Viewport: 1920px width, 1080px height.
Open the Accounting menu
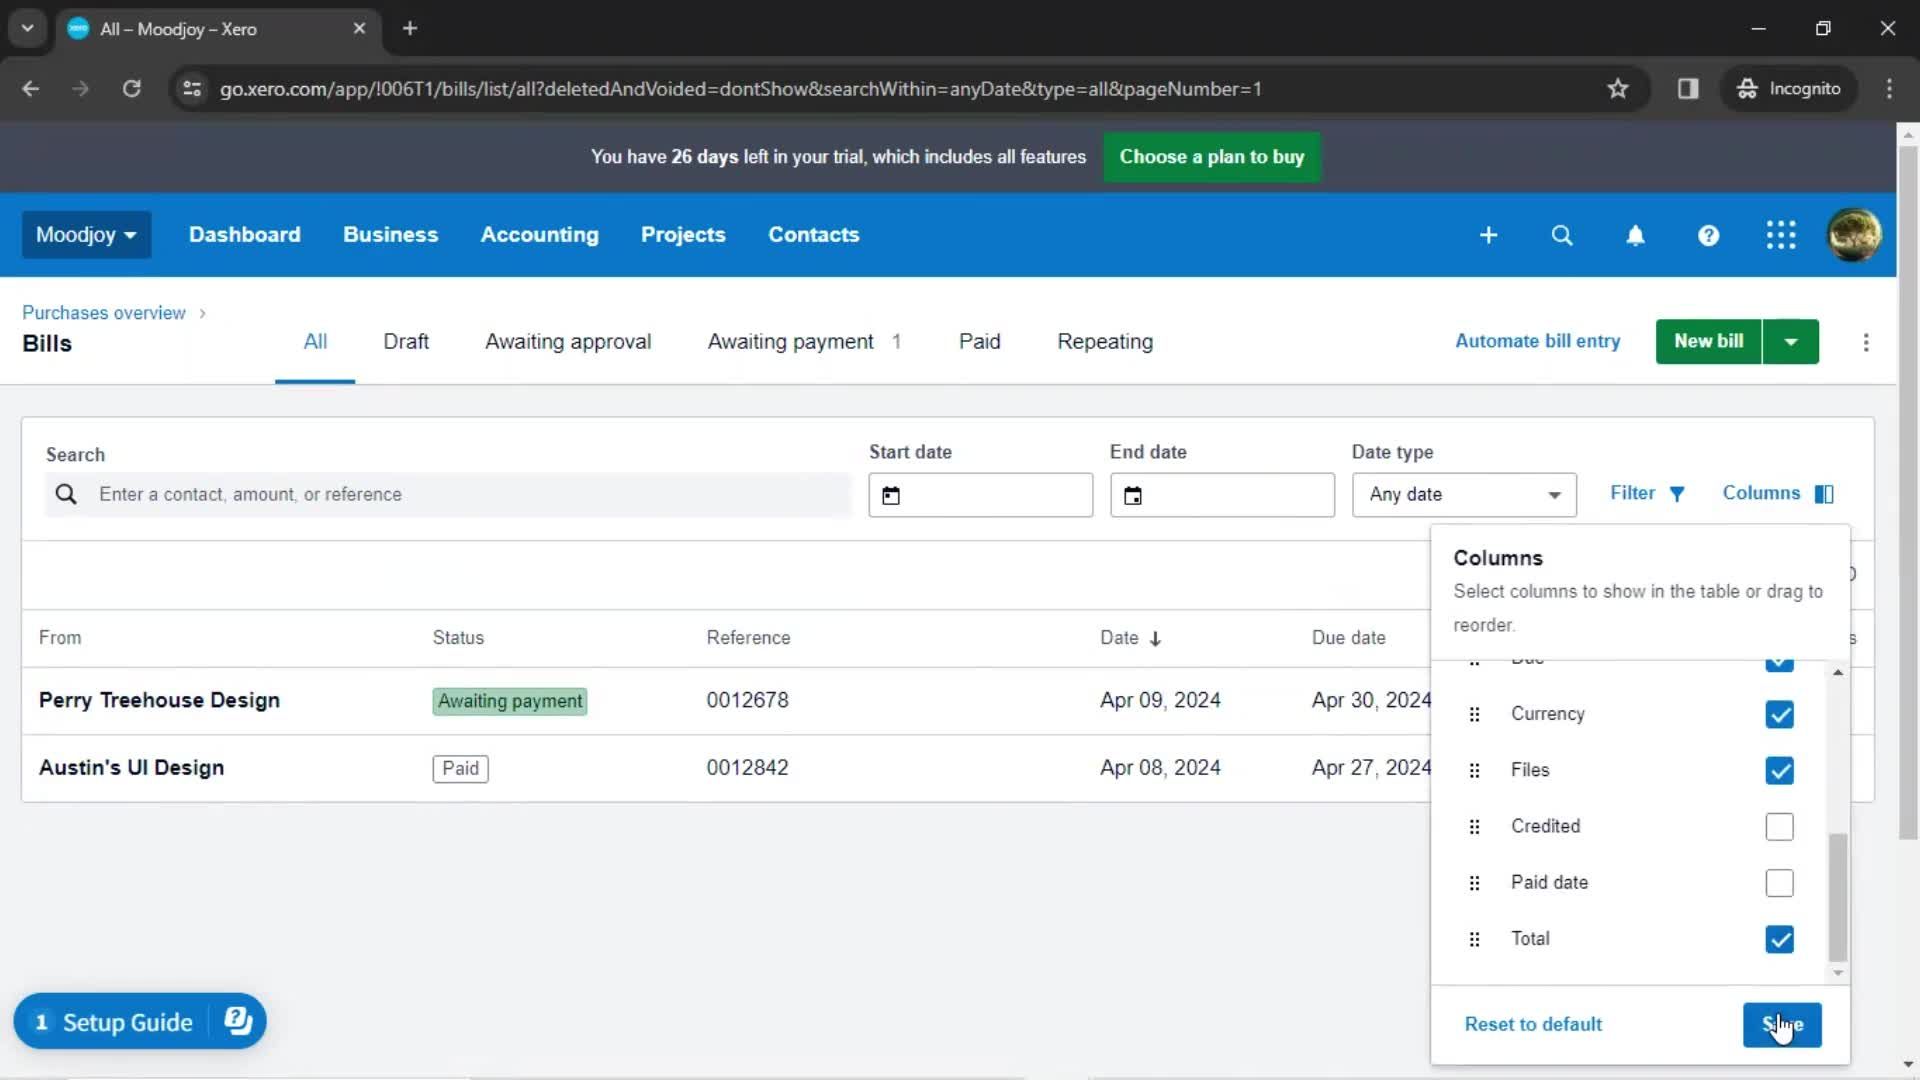coord(539,235)
